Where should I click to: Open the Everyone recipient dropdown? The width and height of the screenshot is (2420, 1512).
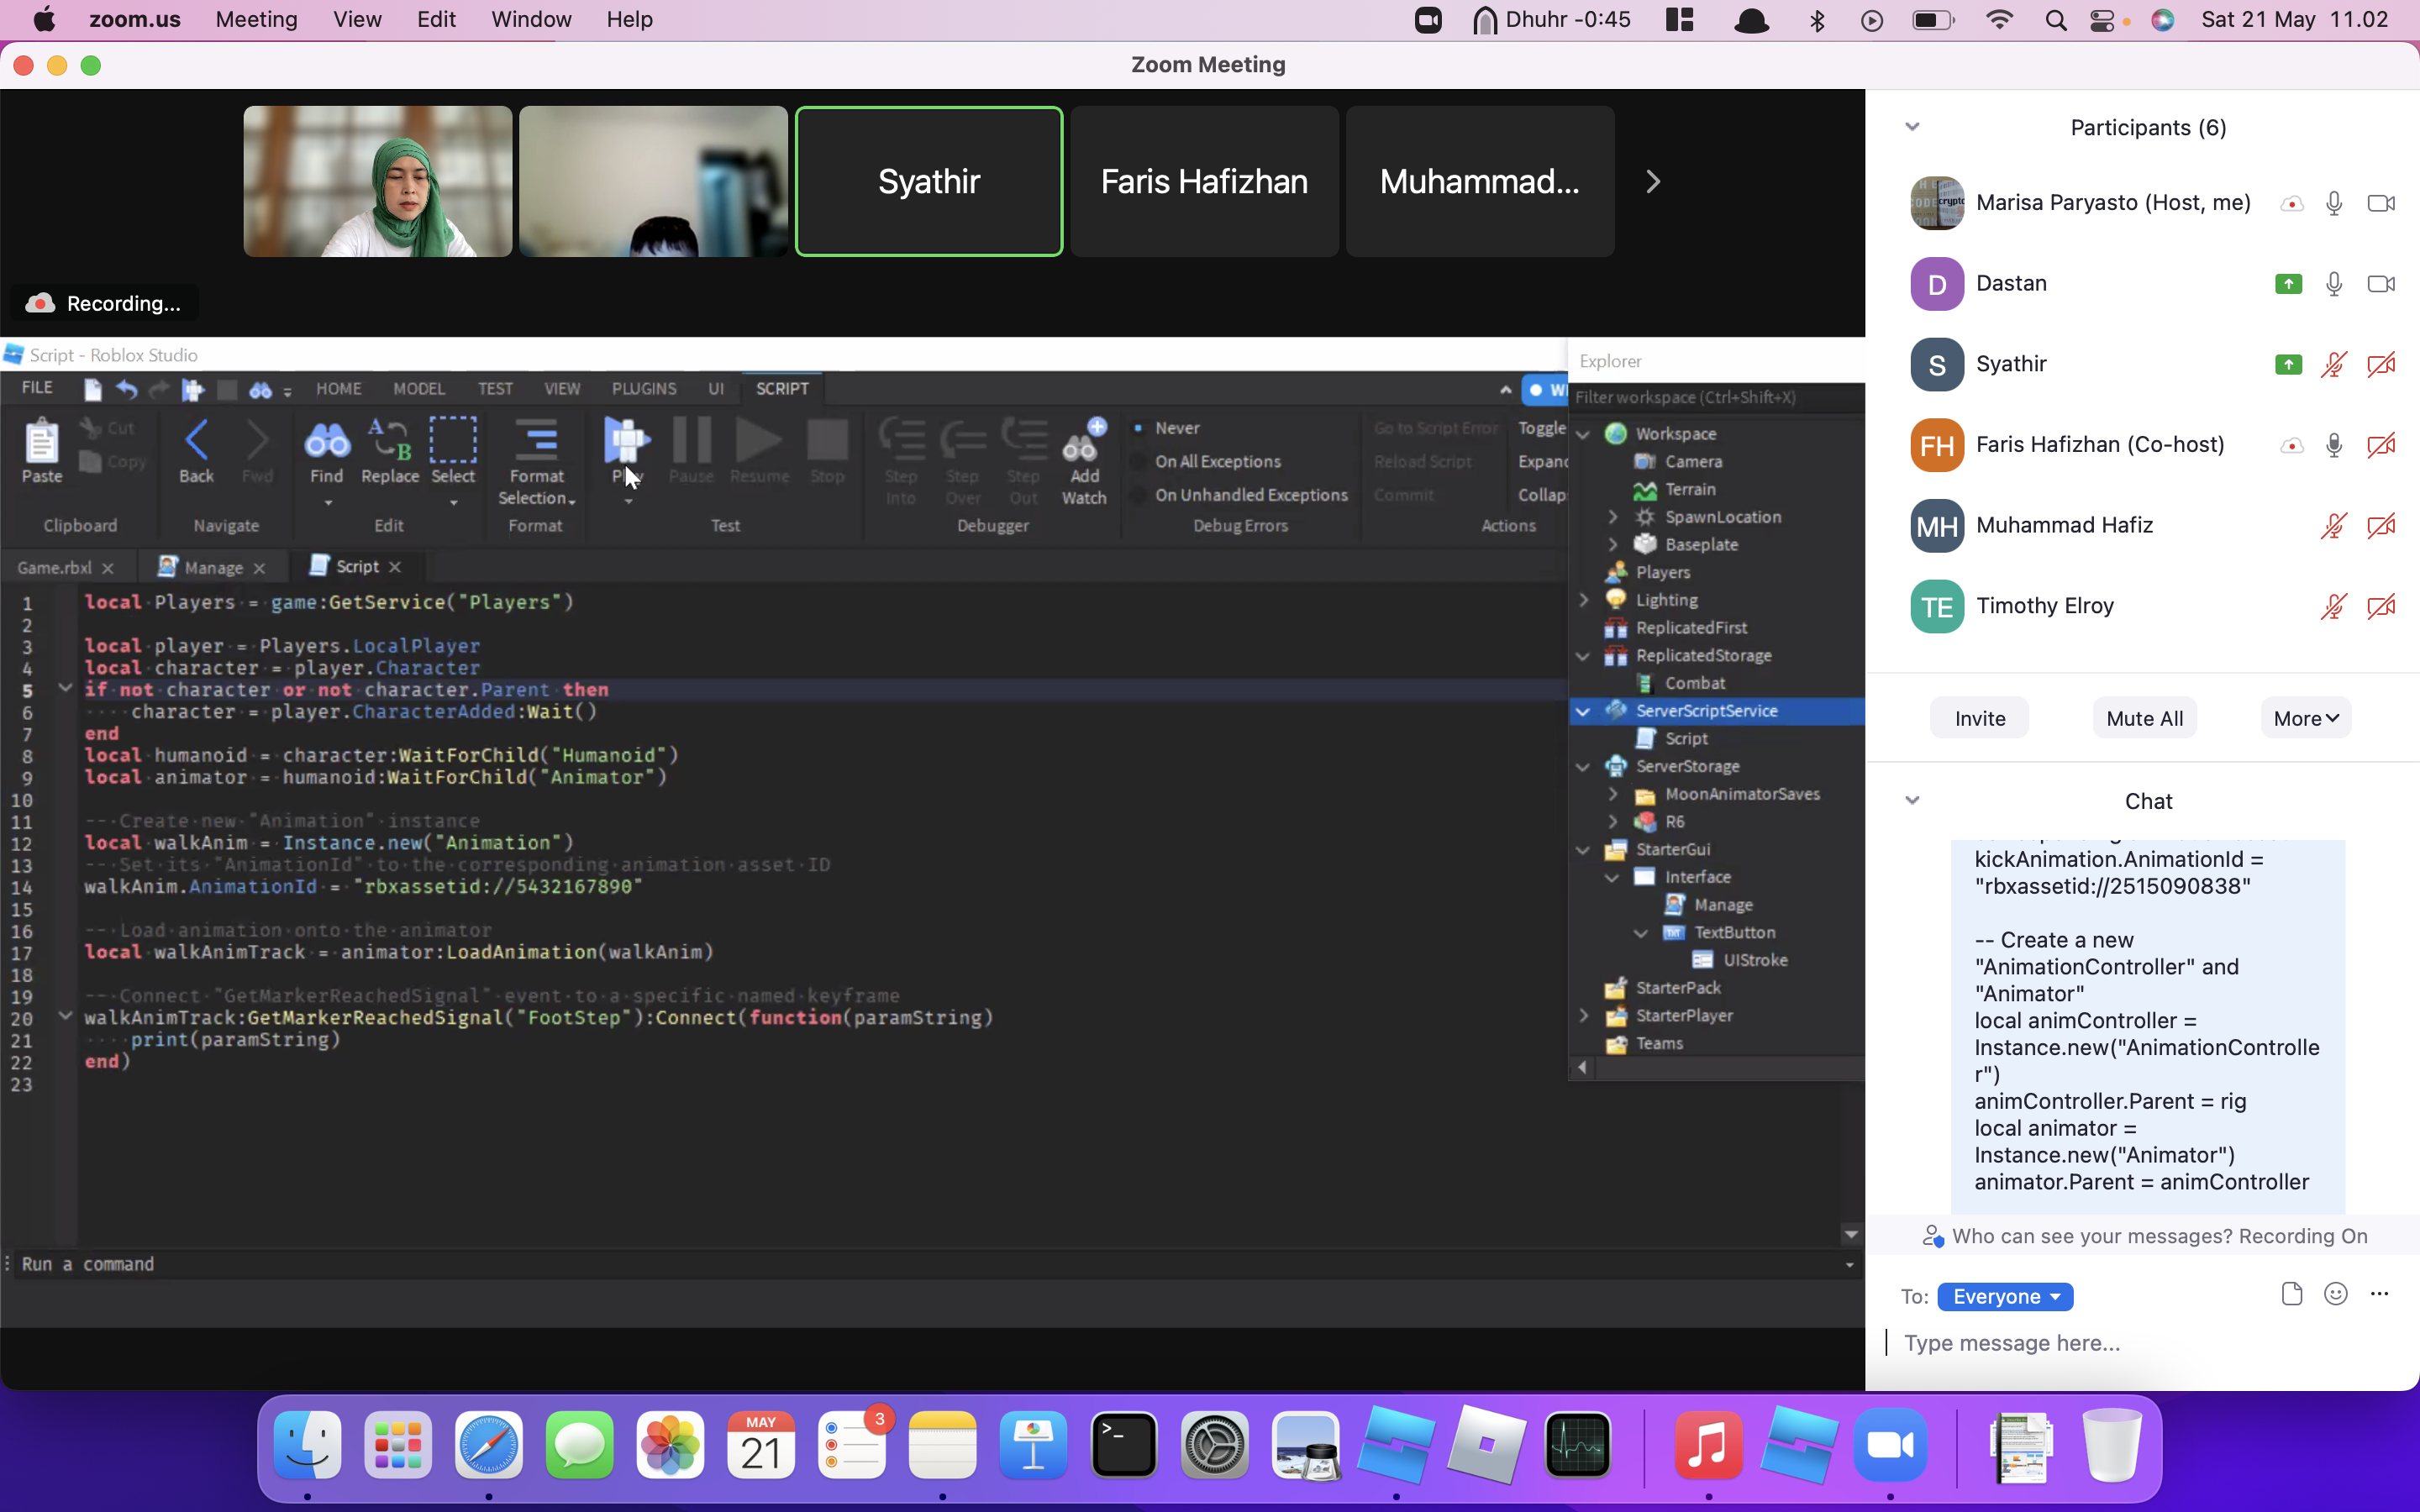tap(2005, 1296)
